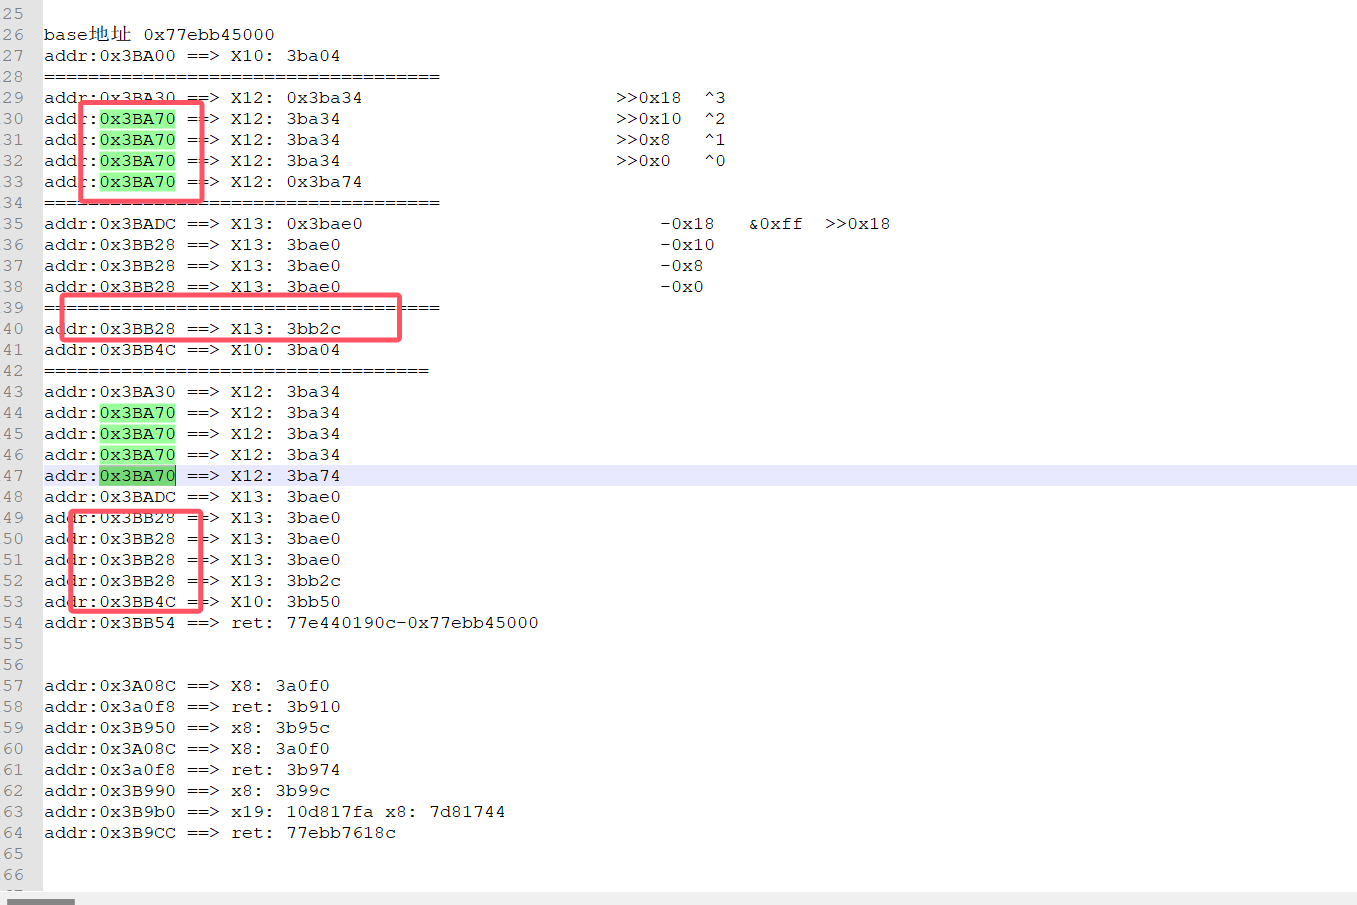Click the selected 0x3BA70 on line 47
Image resolution: width=1357 pixels, height=905 pixels.
138,476
